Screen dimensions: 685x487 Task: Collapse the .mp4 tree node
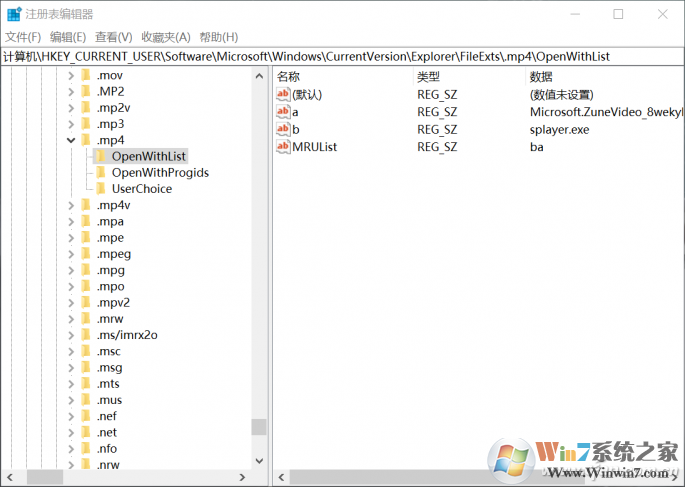pyautogui.click(x=71, y=140)
